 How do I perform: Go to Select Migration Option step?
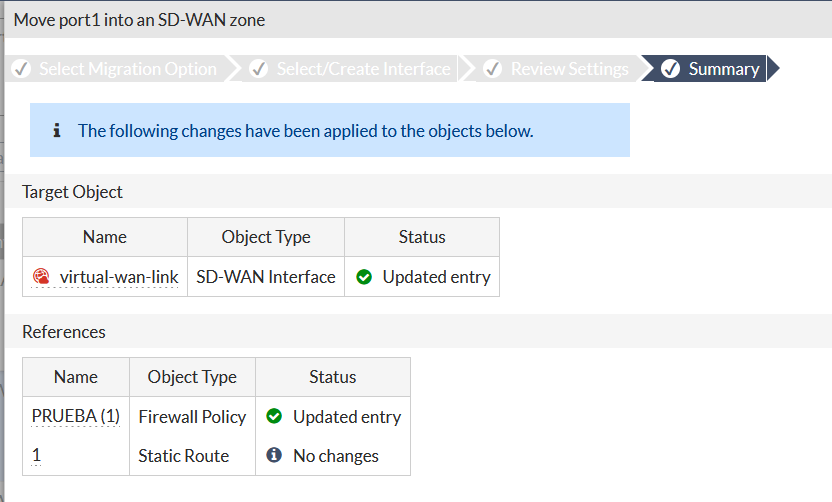[127, 69]
